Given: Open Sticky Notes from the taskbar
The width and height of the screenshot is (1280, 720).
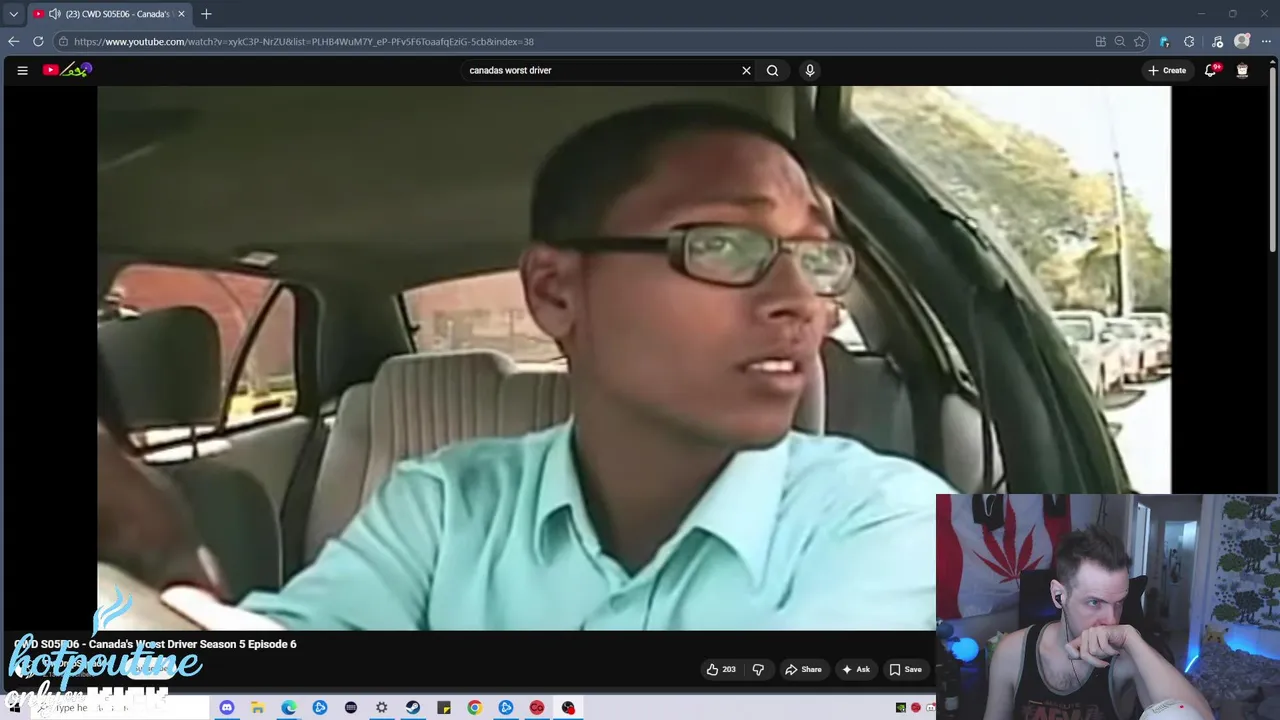Looking at the screenshot, I should coord(443,708).
